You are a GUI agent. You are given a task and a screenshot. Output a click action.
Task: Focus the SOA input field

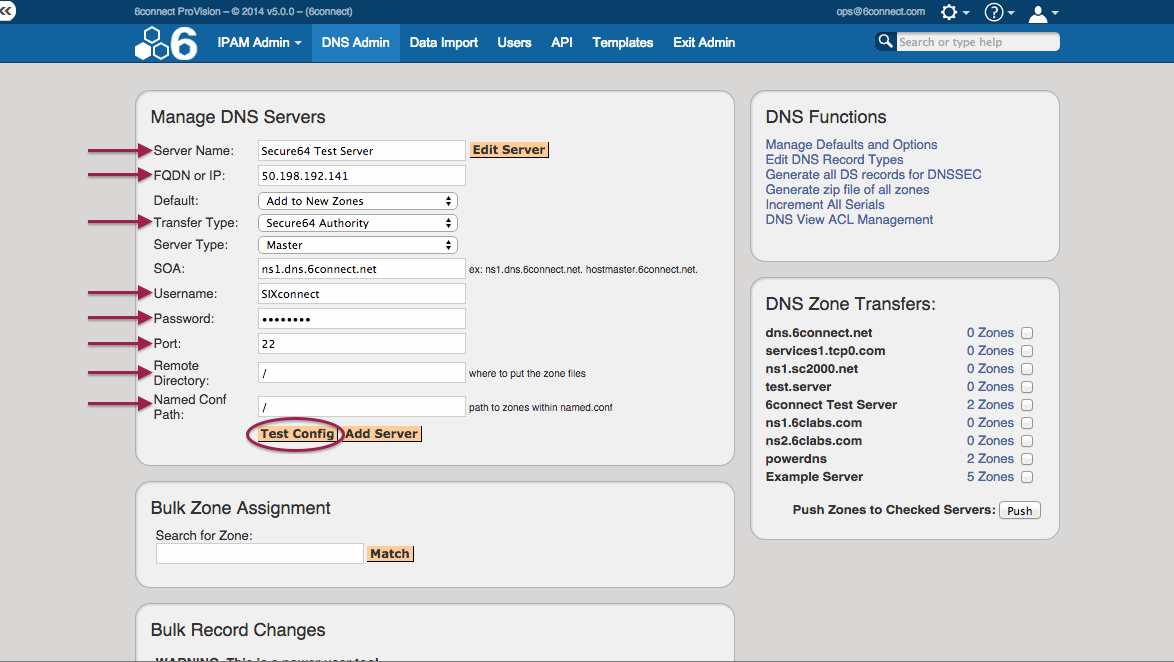(362, 269)
